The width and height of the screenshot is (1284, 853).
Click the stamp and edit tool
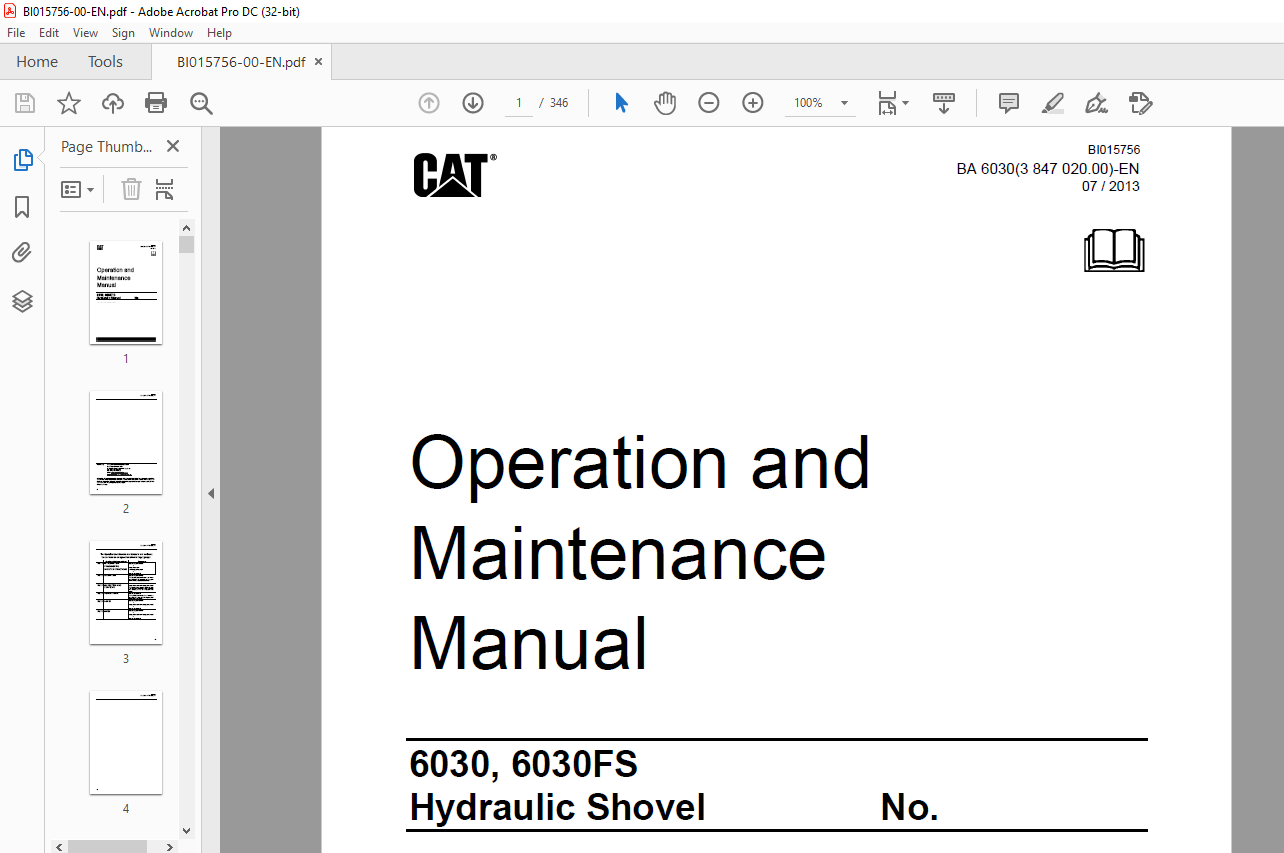pos(1140,103)
